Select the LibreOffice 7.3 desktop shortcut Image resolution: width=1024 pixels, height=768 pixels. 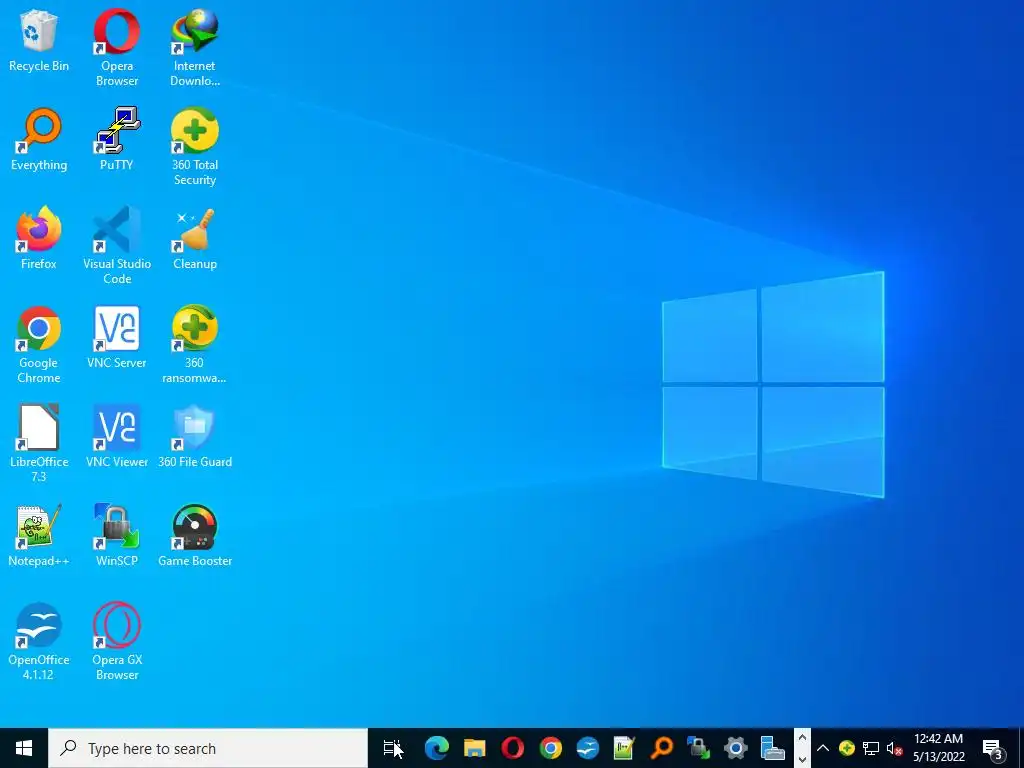39,443
